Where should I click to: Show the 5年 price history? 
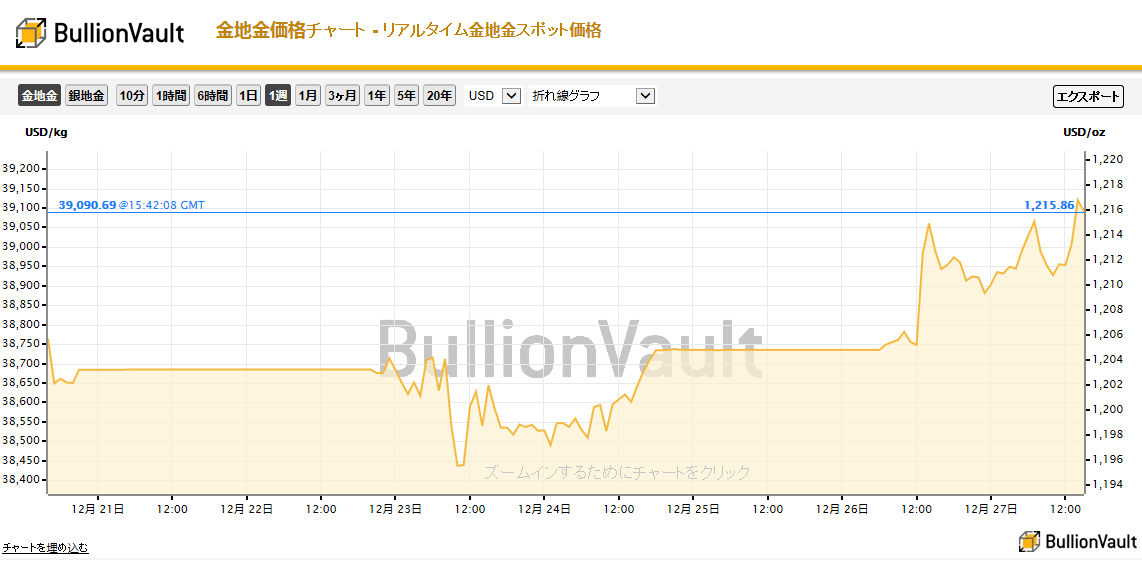click(406, 95)
